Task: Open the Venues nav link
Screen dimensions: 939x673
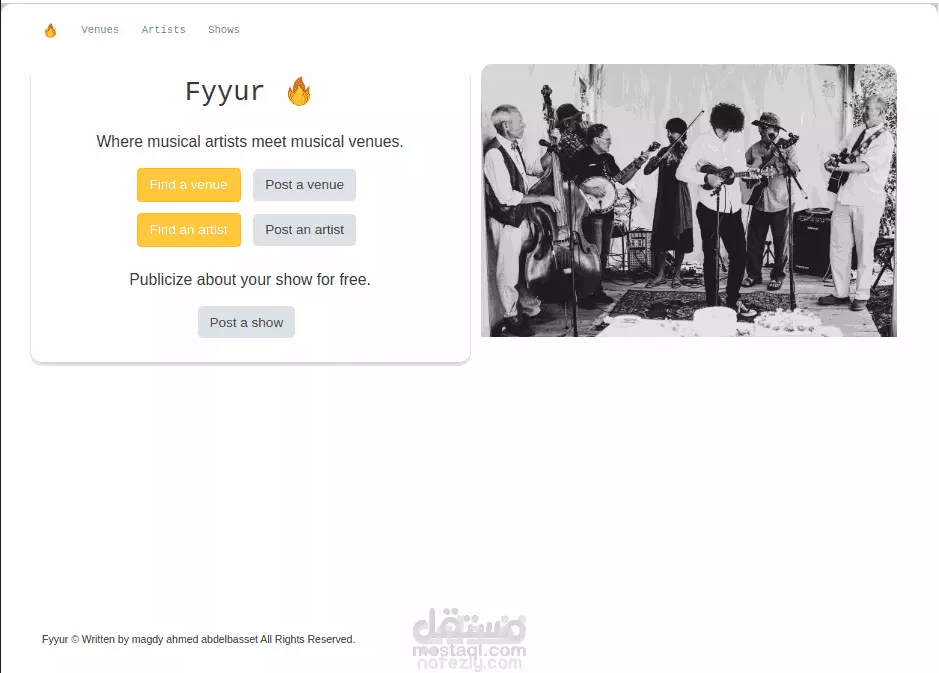Action: pyautogui.click(x=100, y=29)
